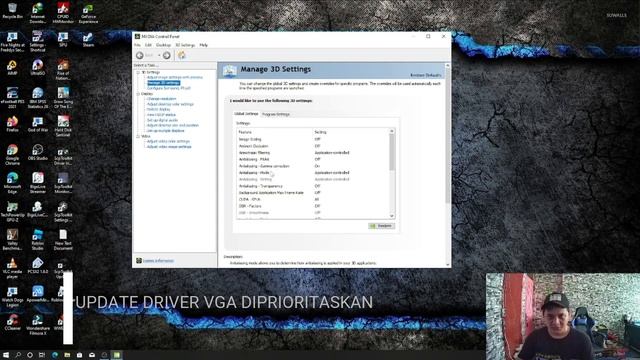Click the settings list scrollbar thumb

click(392, 152)
